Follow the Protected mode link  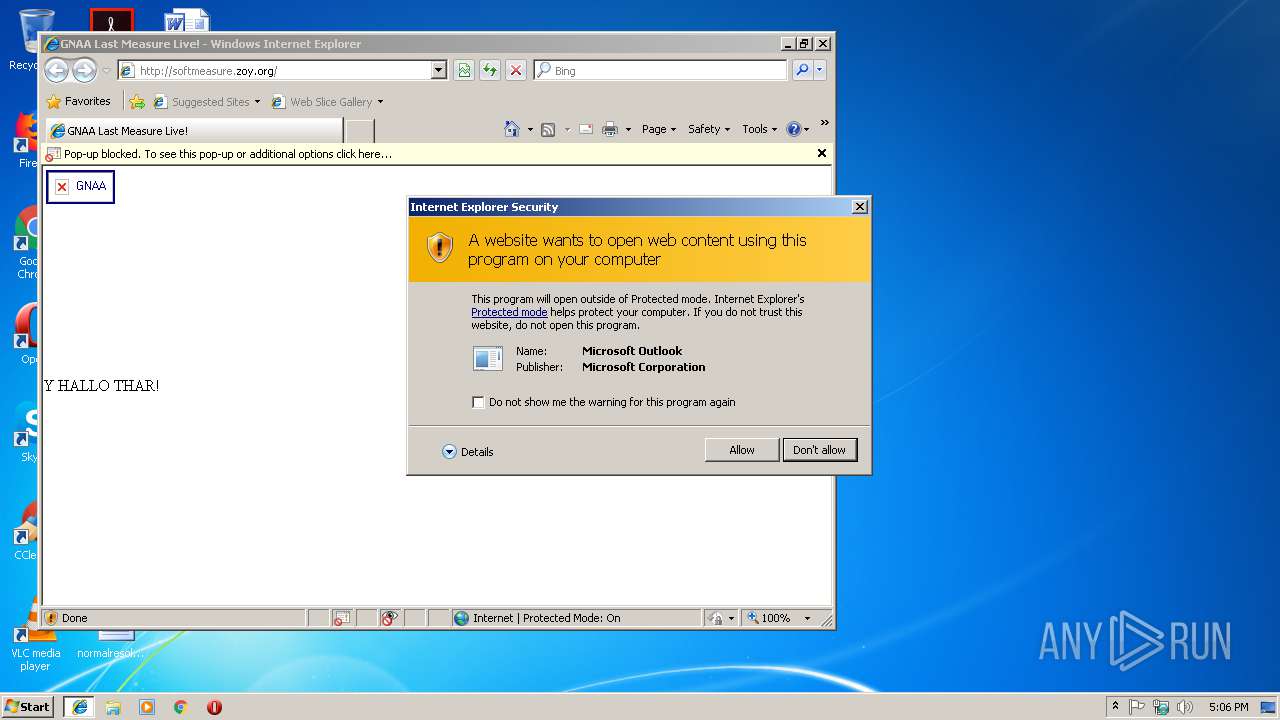pos(509,312)
